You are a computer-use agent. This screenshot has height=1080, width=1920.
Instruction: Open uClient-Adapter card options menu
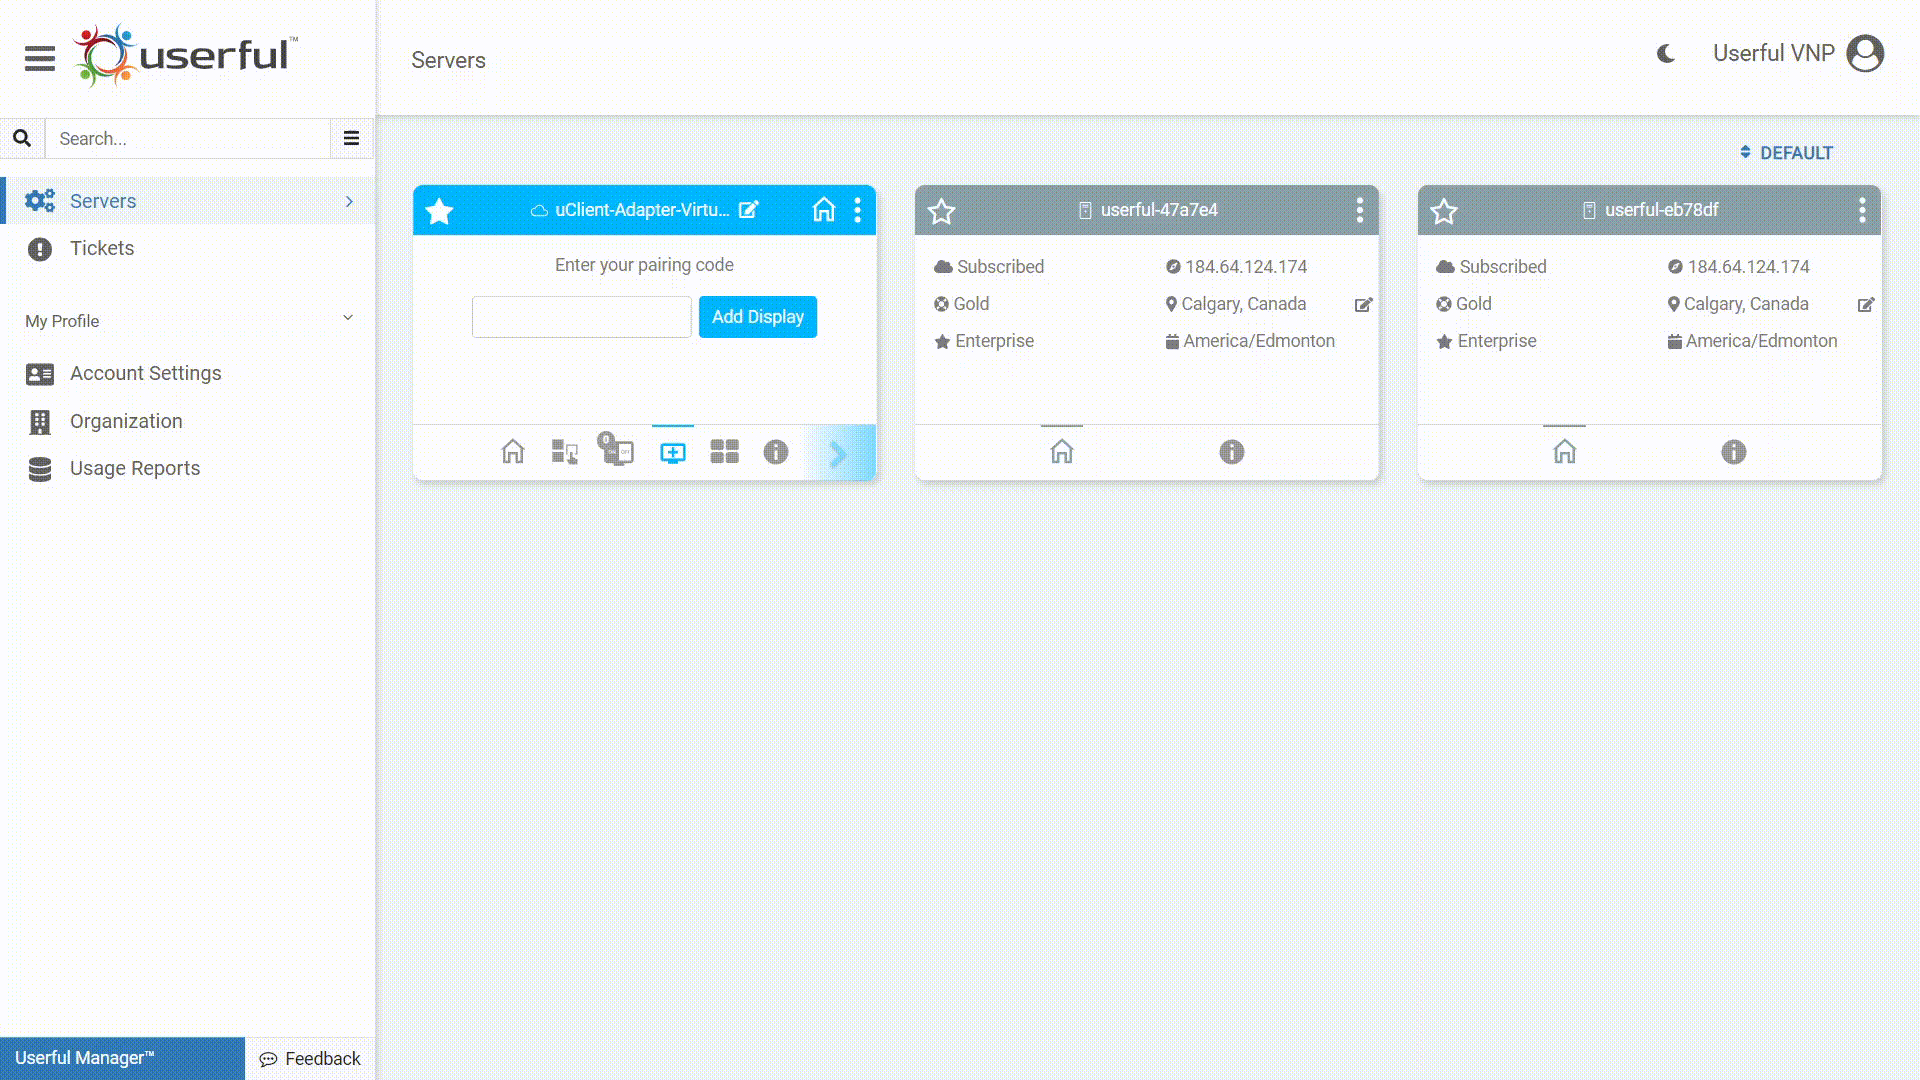pyautogui.click(x=858, y=210)
